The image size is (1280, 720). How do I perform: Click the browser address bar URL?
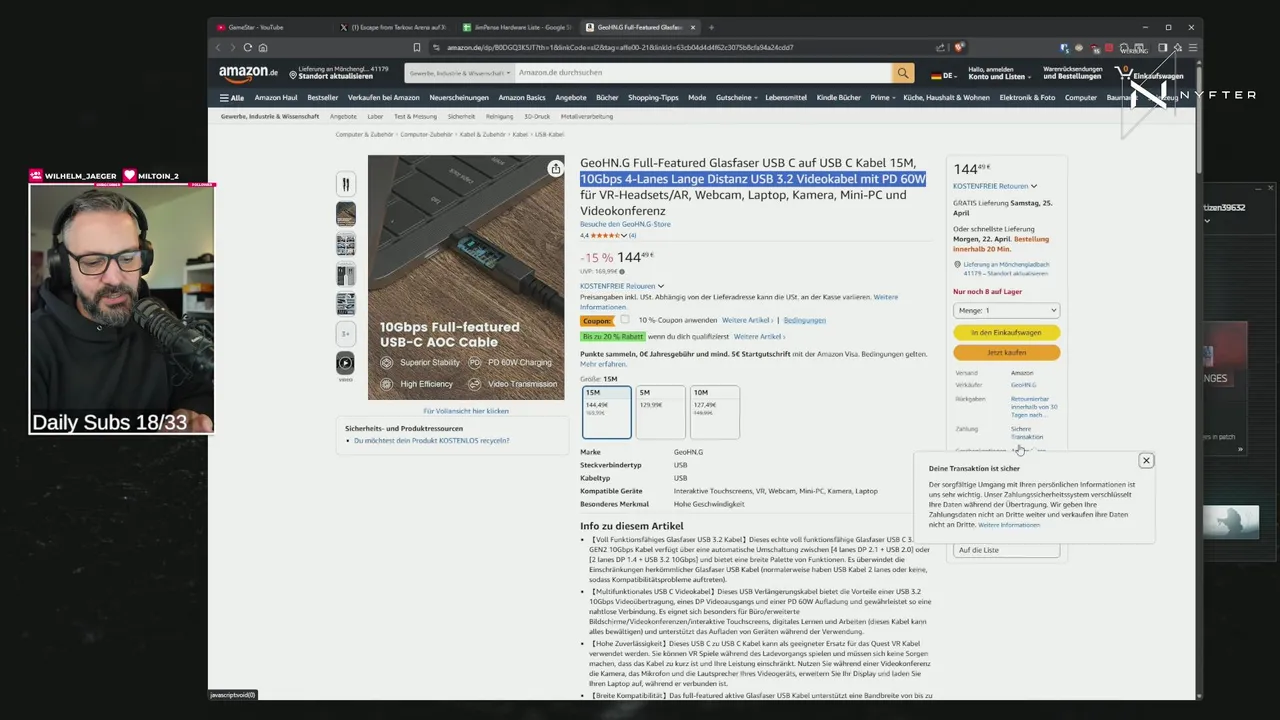click(x=620, y=47)
